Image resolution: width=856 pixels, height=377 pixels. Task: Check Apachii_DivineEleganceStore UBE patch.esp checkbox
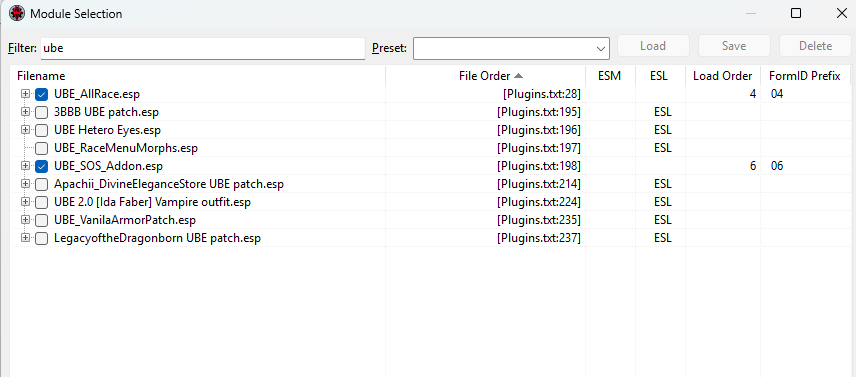tap(41, 184)
